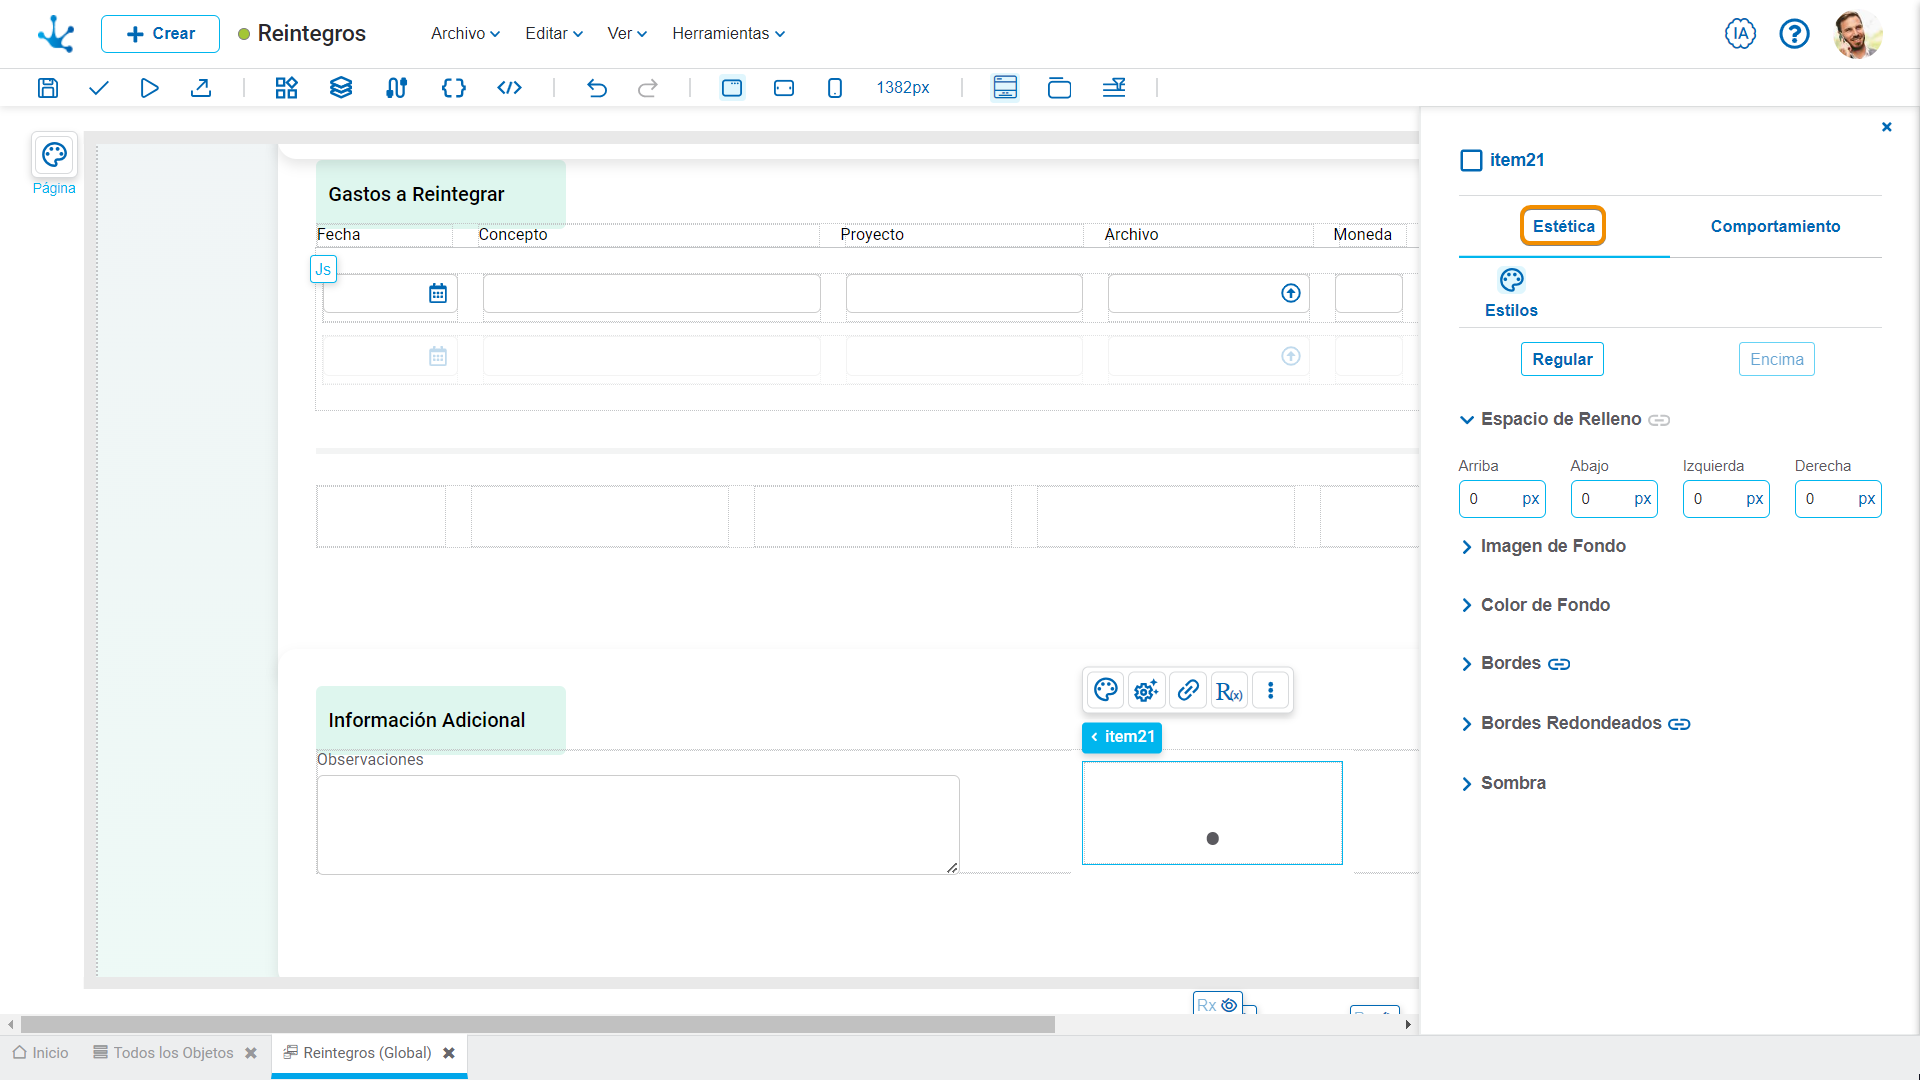This screenshot has width=1920, height=1080.
Task: Redo the last action
Action: point(648,88)
